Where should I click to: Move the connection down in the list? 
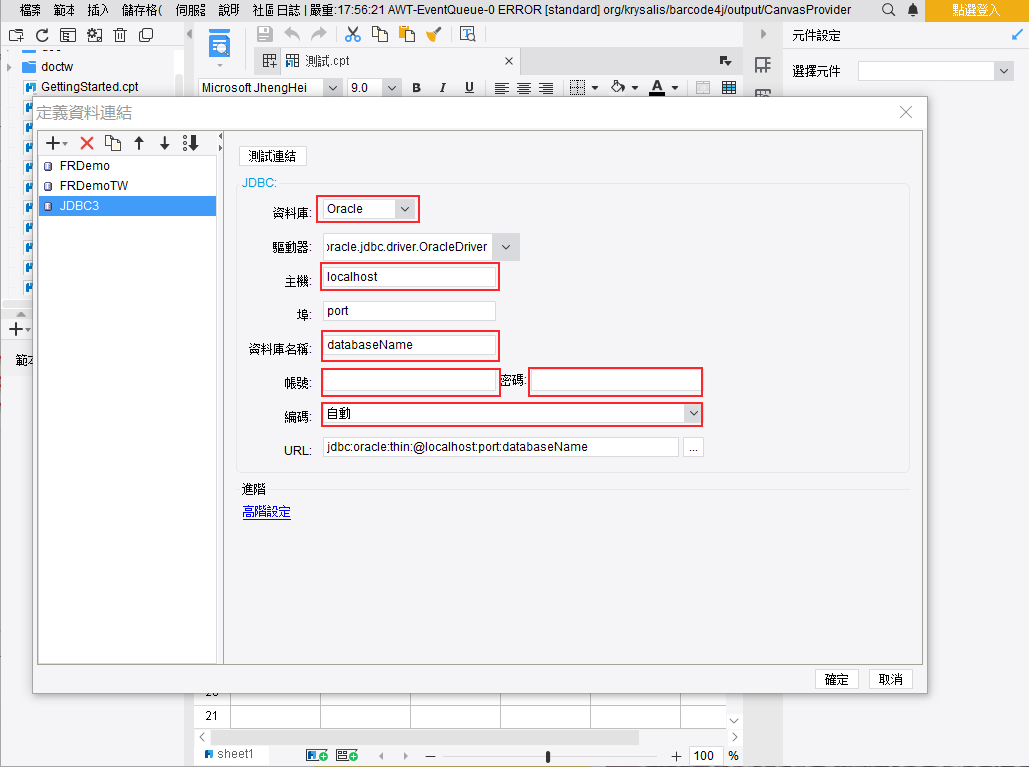(164, 143)
